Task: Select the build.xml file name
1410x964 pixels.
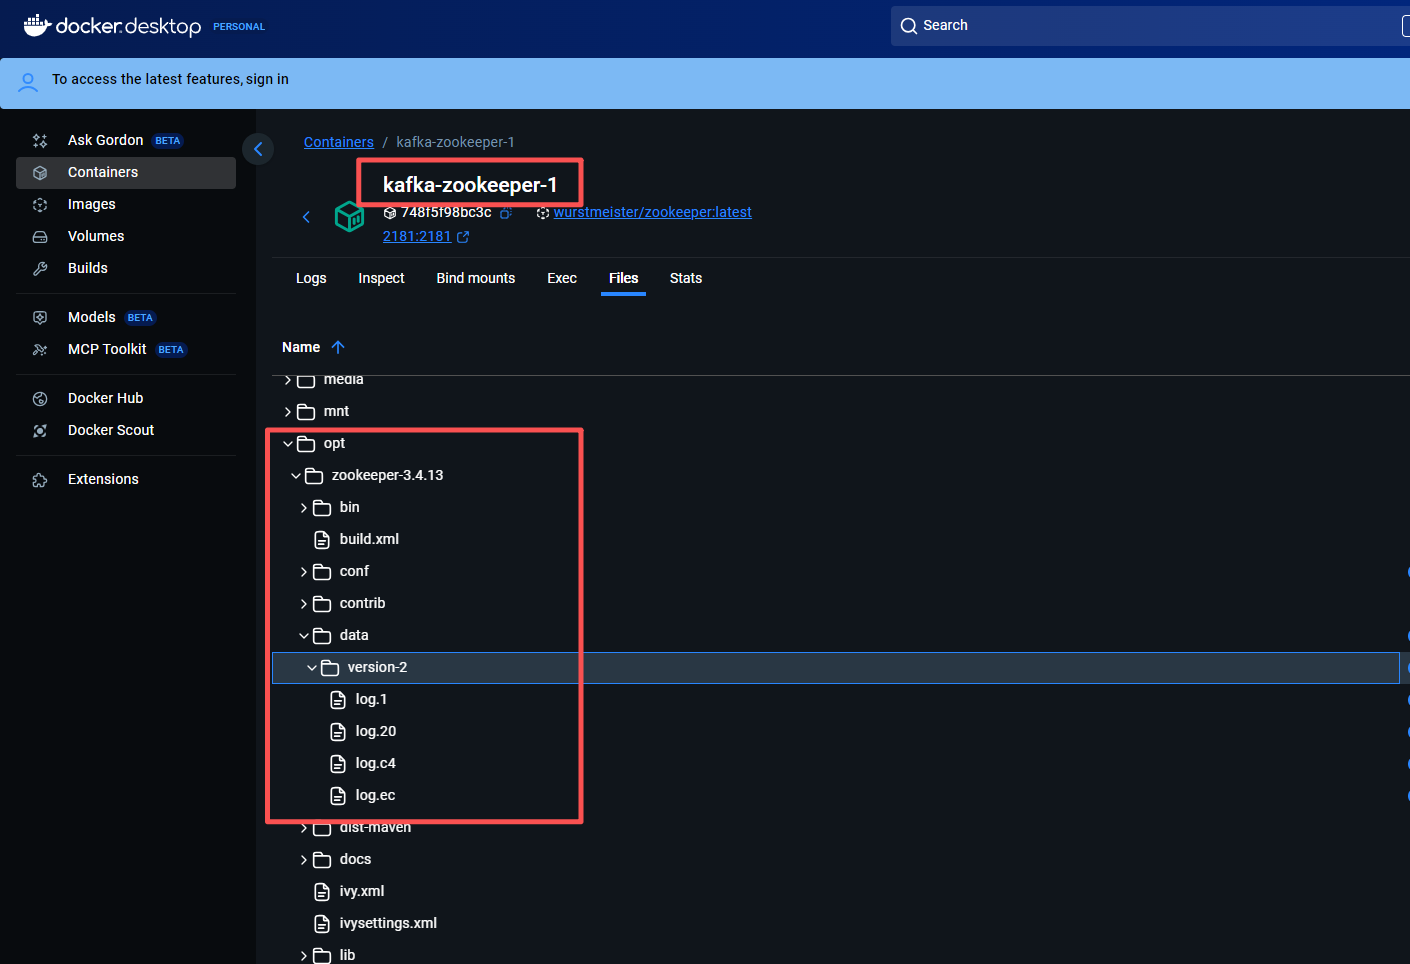Action: tap(369, 539)
